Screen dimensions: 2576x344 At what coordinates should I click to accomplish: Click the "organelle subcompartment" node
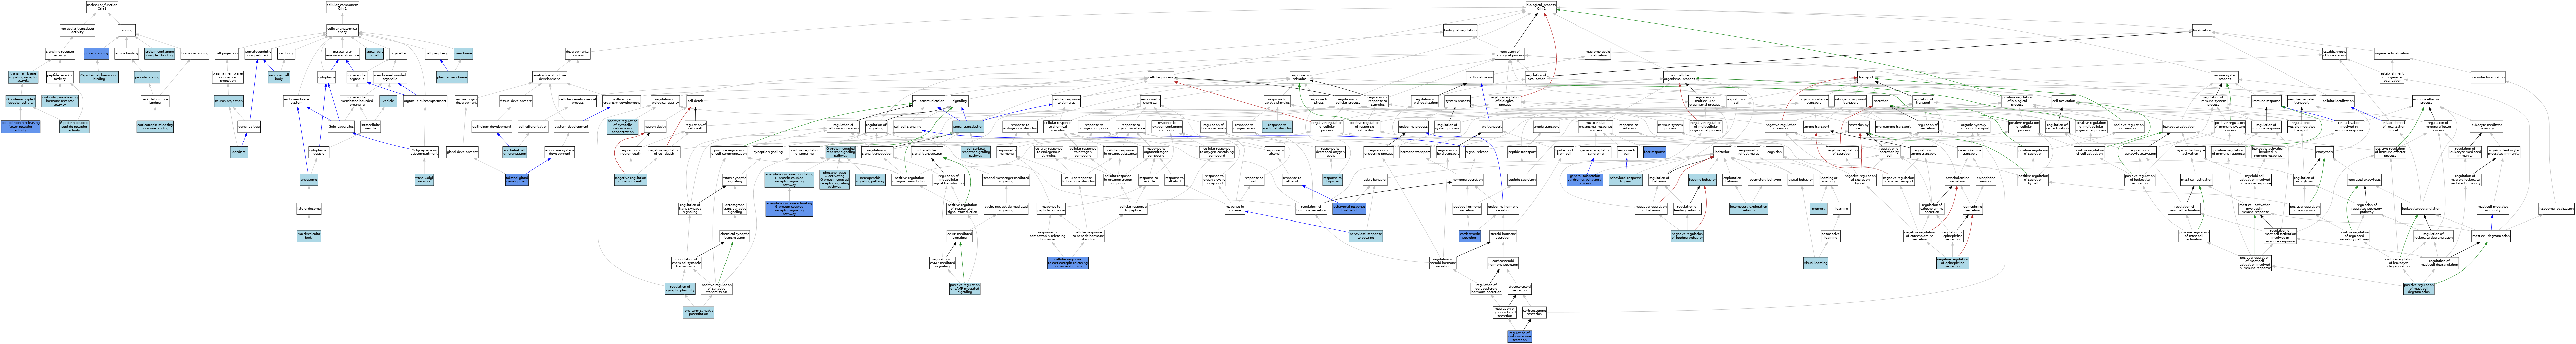click(425, 101)
